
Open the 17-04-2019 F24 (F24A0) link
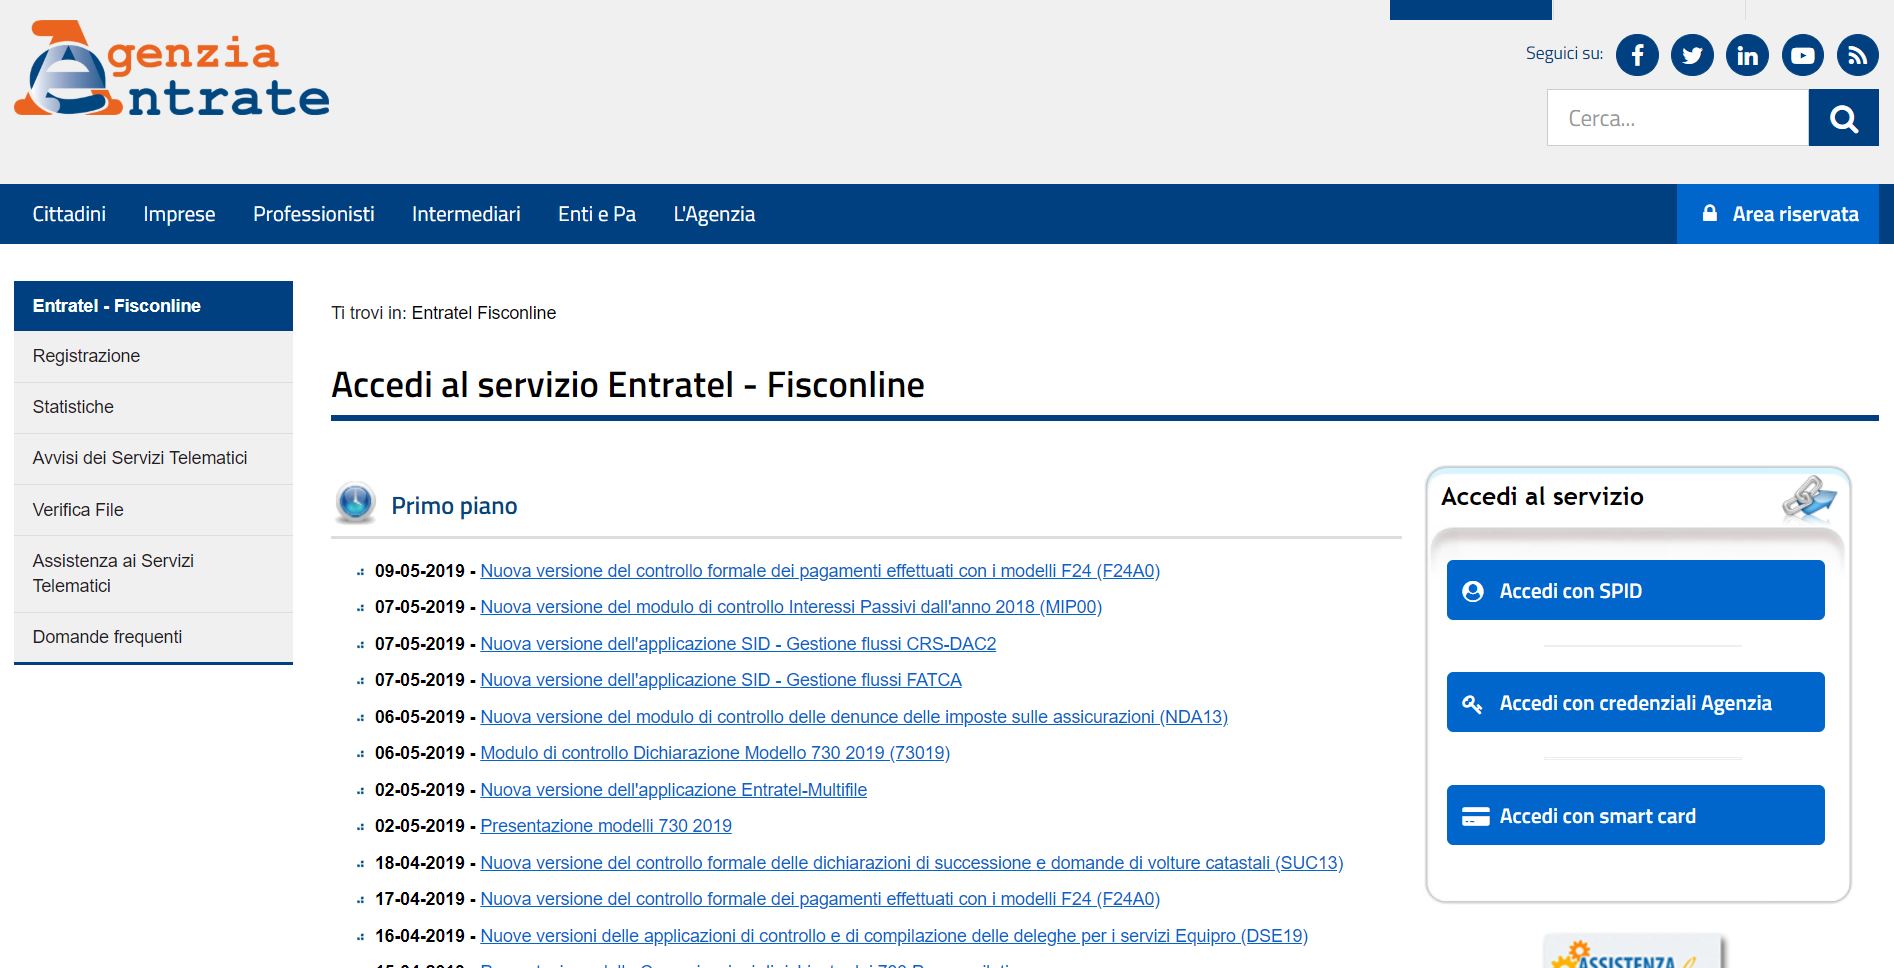(820, 899)
